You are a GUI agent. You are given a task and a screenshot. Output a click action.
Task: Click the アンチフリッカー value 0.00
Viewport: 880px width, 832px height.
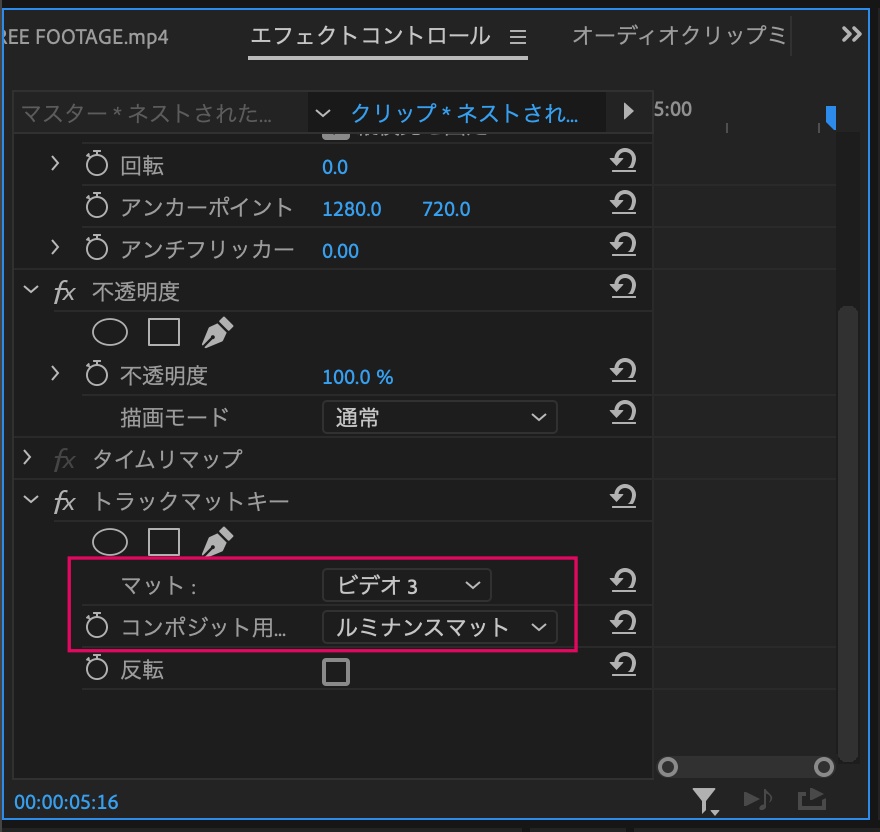coord(340,250)
